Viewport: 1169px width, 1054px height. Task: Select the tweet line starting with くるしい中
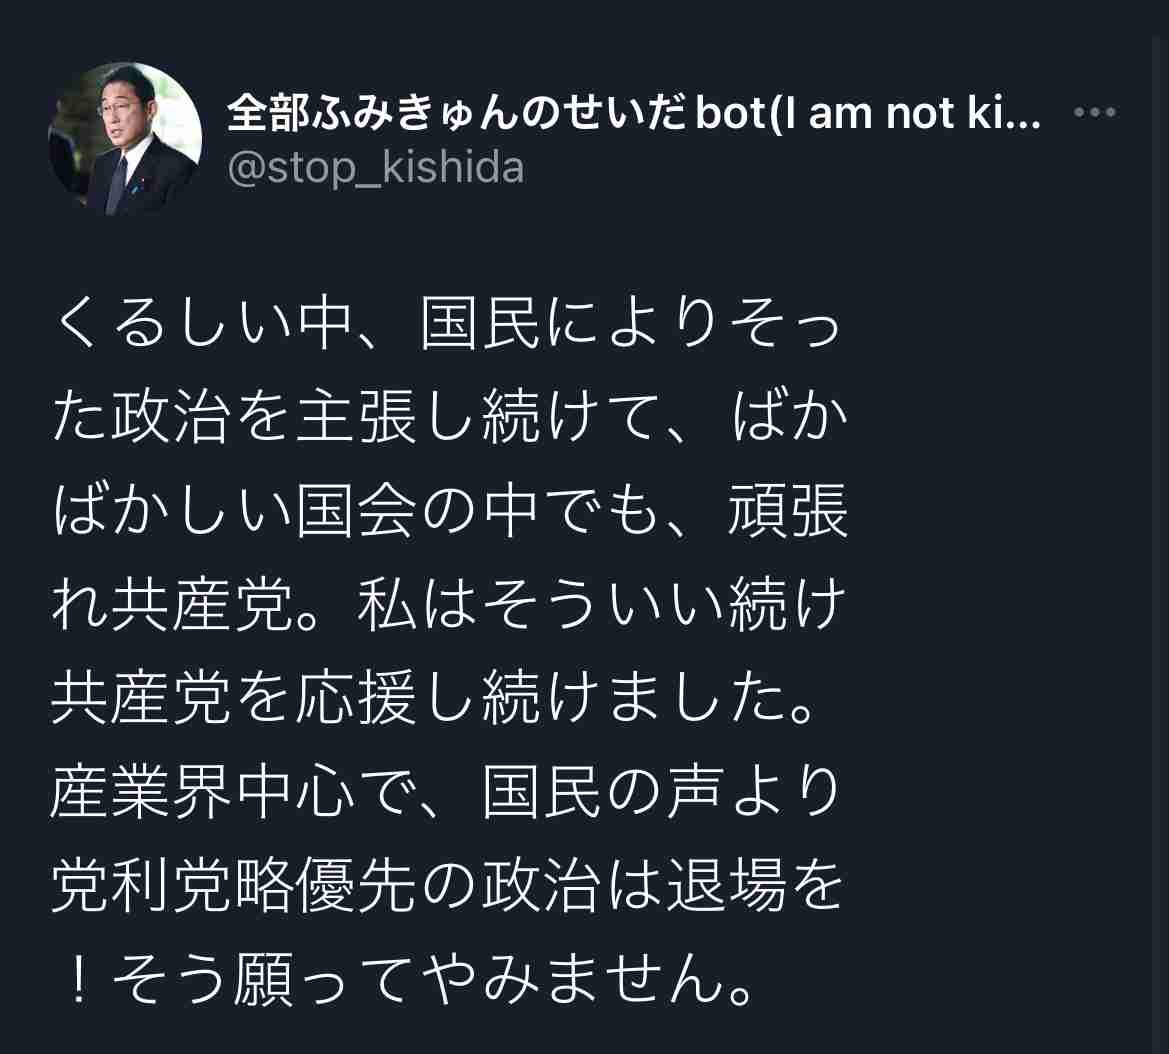(x=447, y=324)
